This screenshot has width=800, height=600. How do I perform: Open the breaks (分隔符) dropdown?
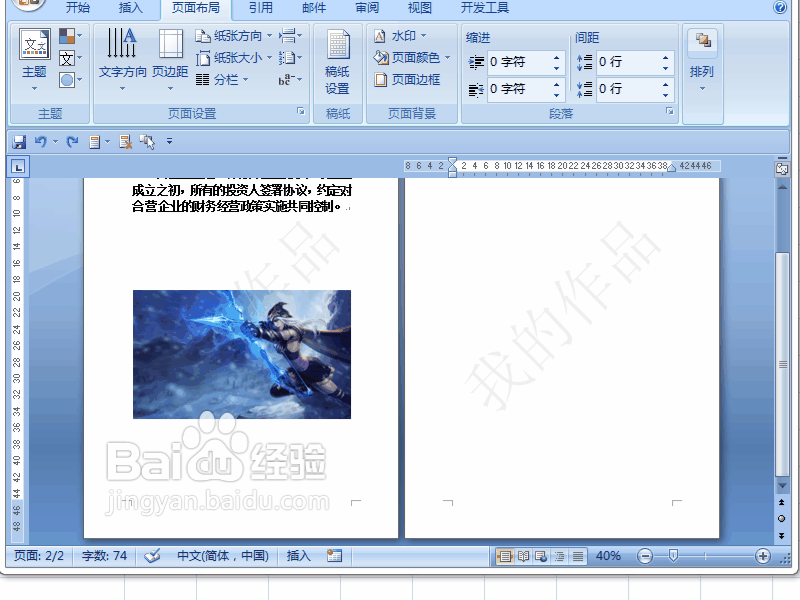click(290, 36)
